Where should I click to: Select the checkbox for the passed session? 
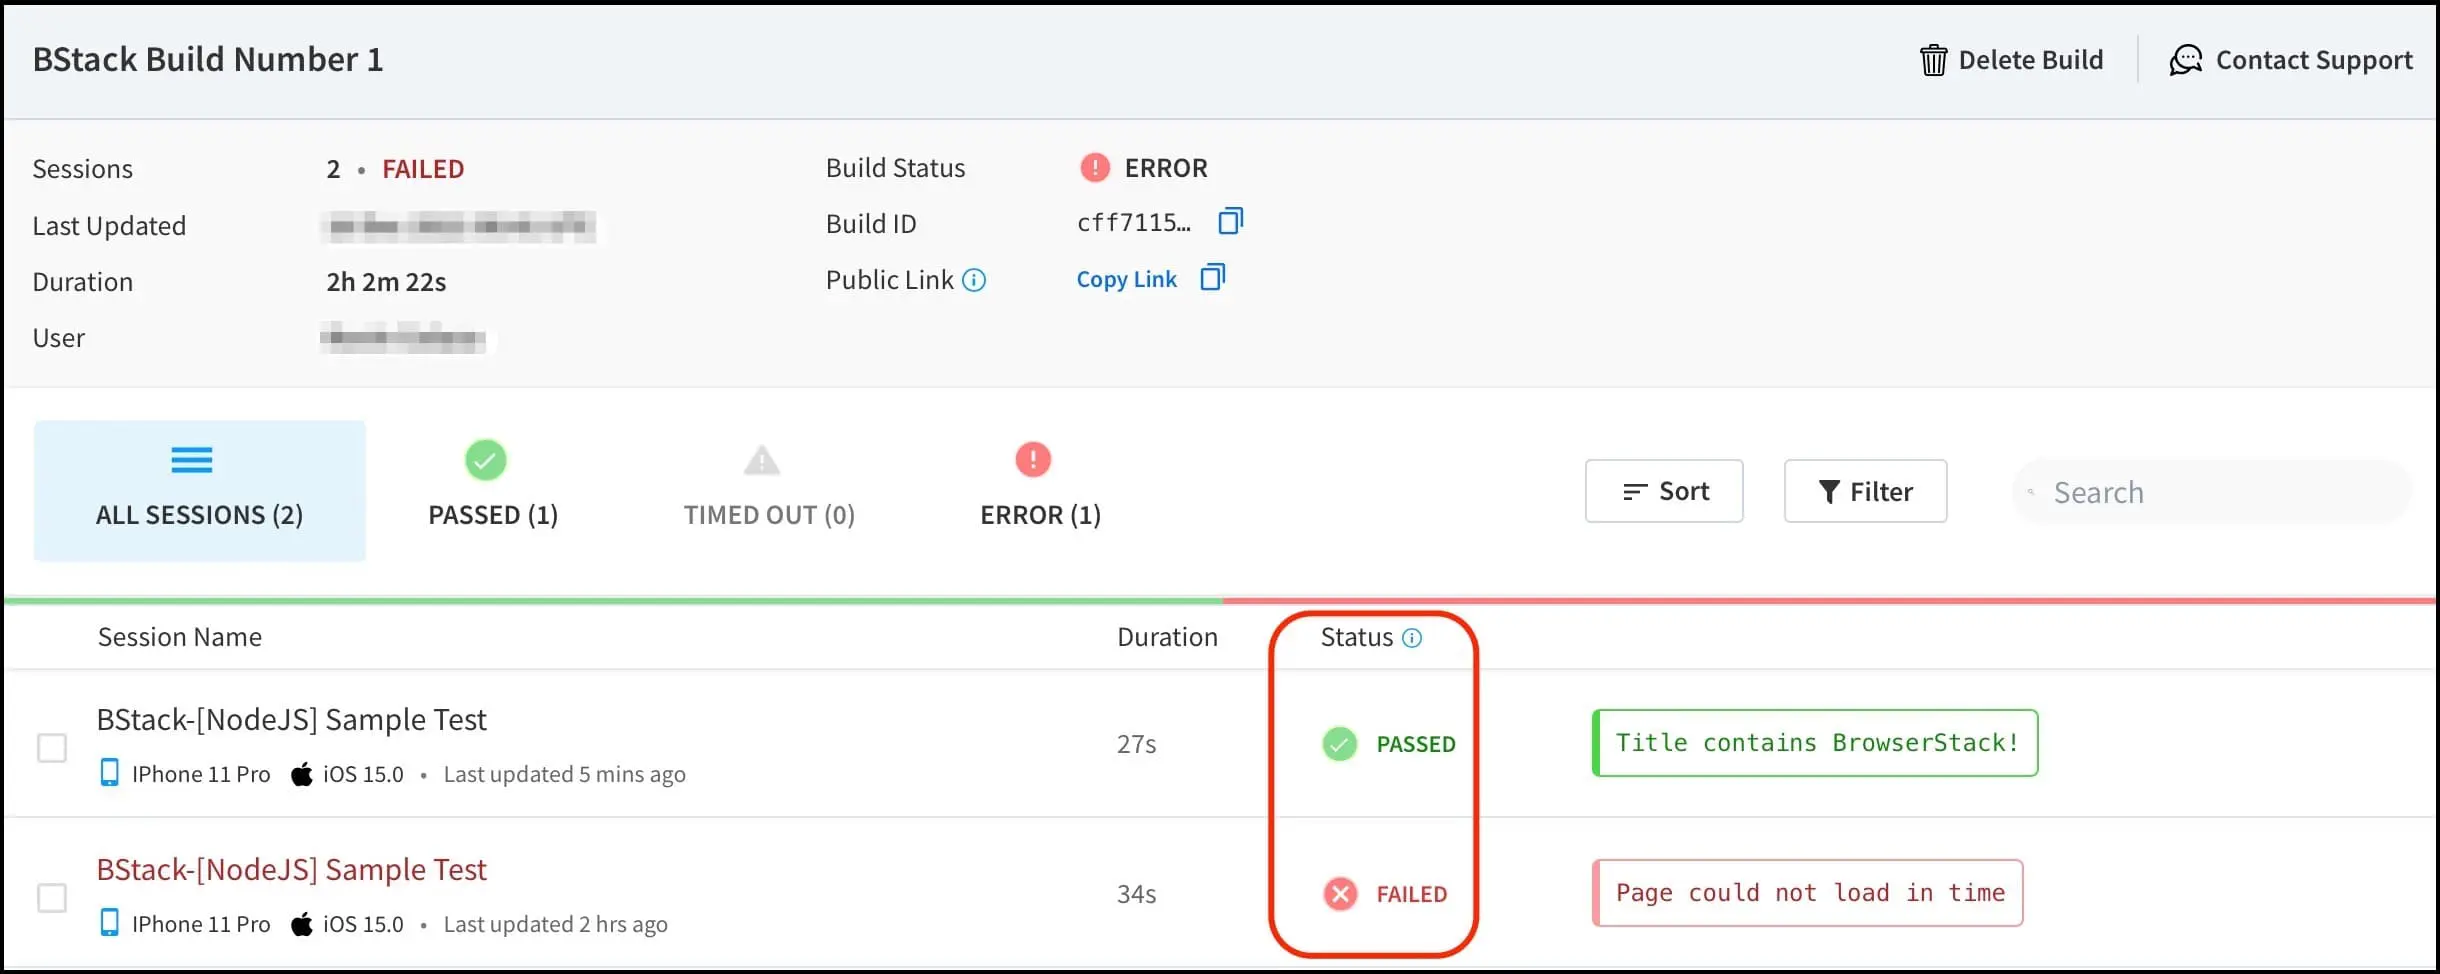click(x=52, y=748)
